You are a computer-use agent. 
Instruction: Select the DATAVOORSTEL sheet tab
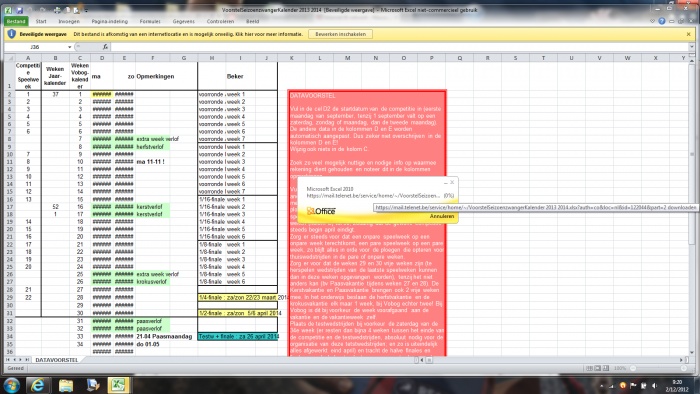56,360
